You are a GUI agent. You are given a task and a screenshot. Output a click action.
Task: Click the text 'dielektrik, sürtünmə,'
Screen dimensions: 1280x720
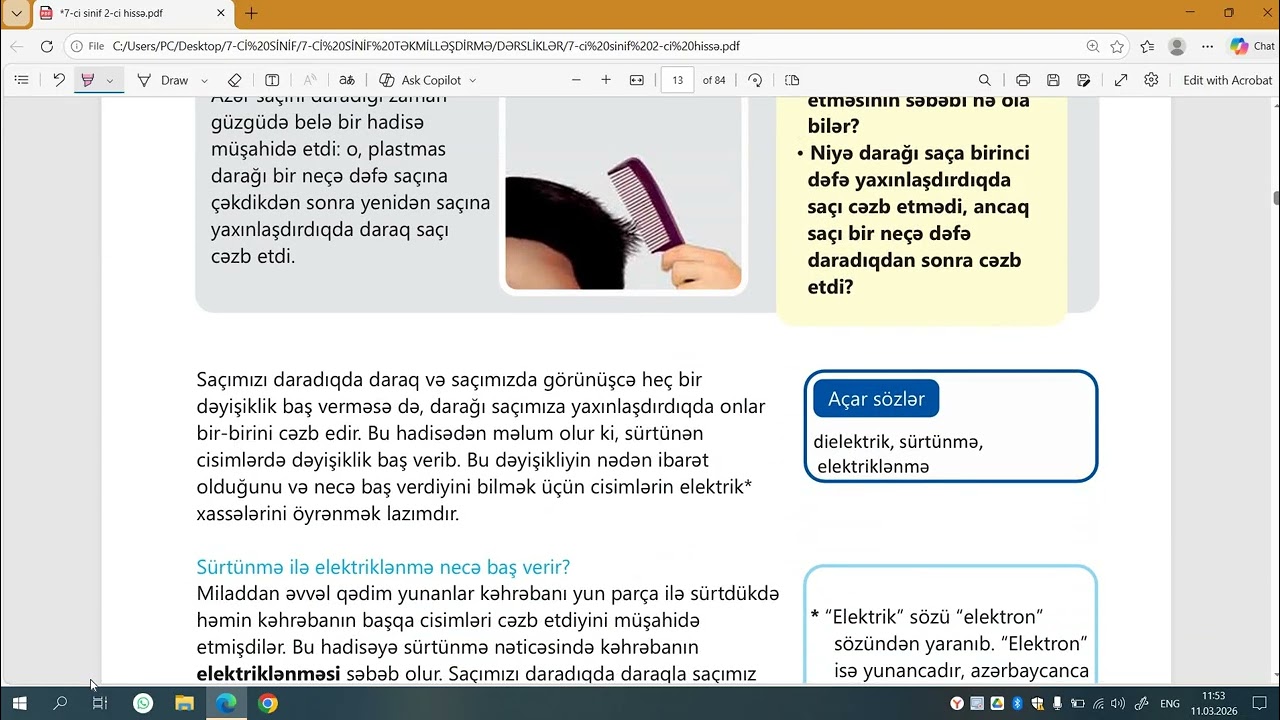898,442
